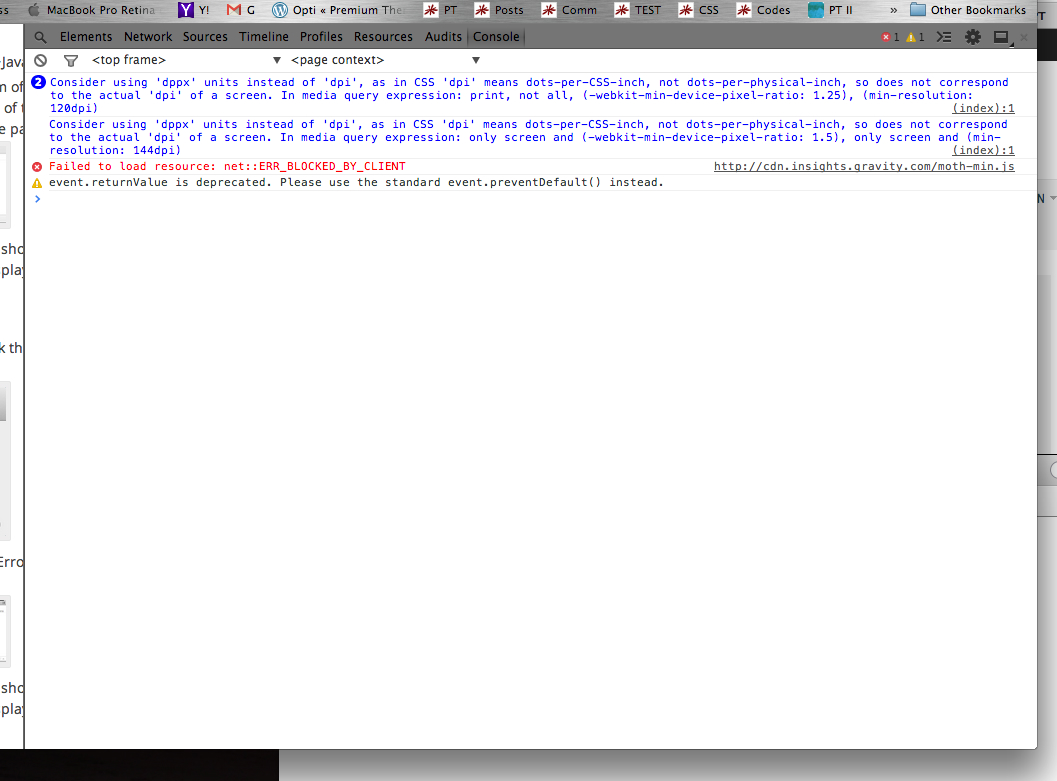
Task: Click the search magnifier icon in DevTools
Action: 41,37
